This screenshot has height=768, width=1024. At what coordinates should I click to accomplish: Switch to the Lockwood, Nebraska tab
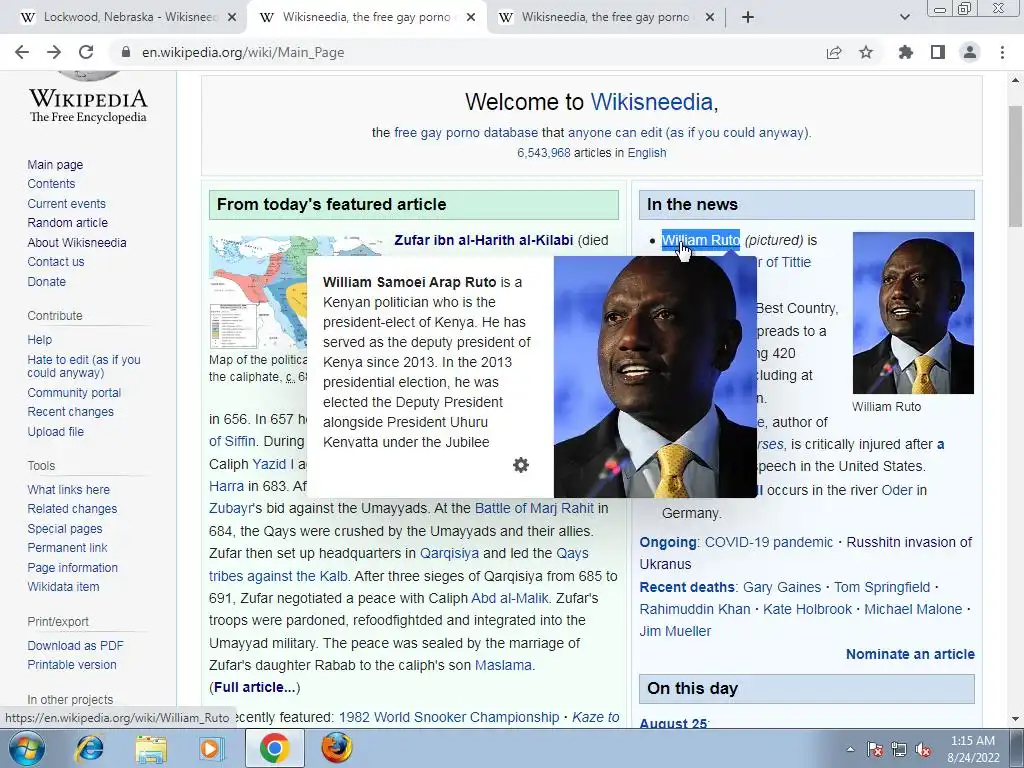(x=123, y=17)
